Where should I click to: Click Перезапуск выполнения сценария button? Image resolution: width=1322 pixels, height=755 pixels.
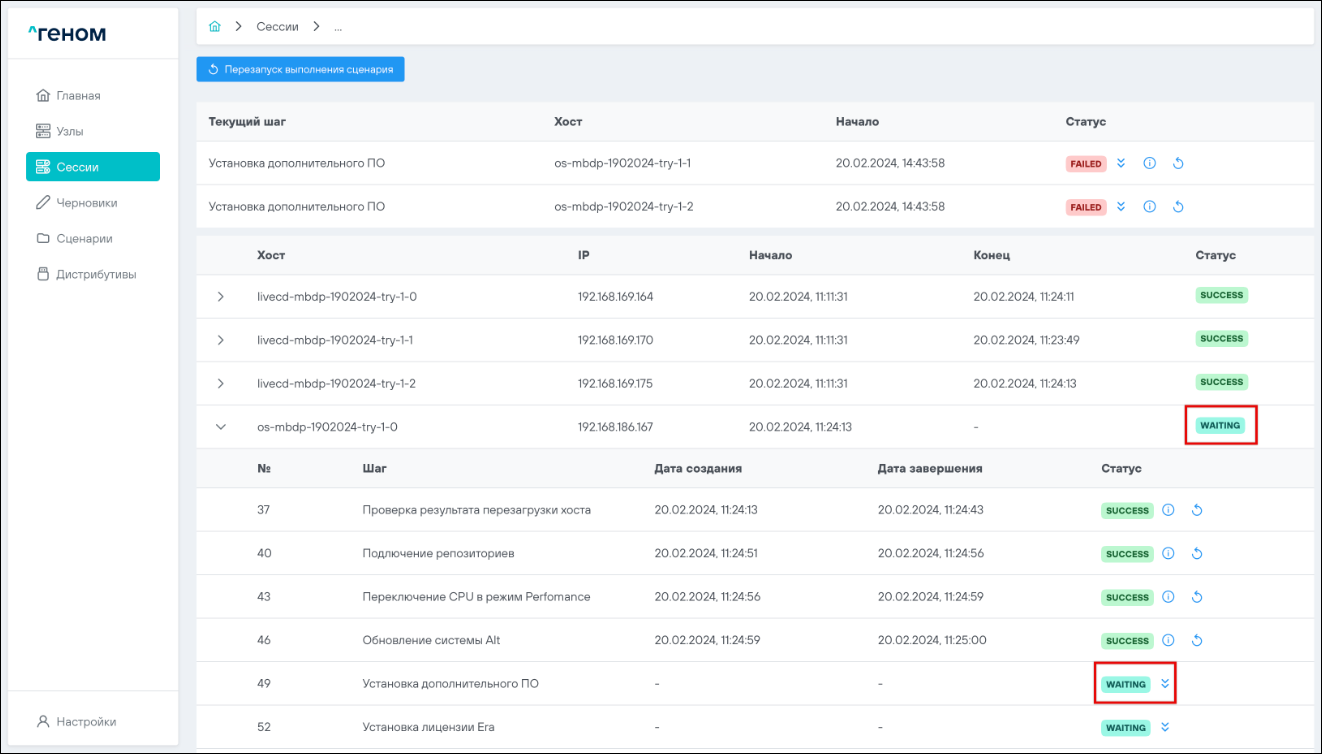(301, 69)
